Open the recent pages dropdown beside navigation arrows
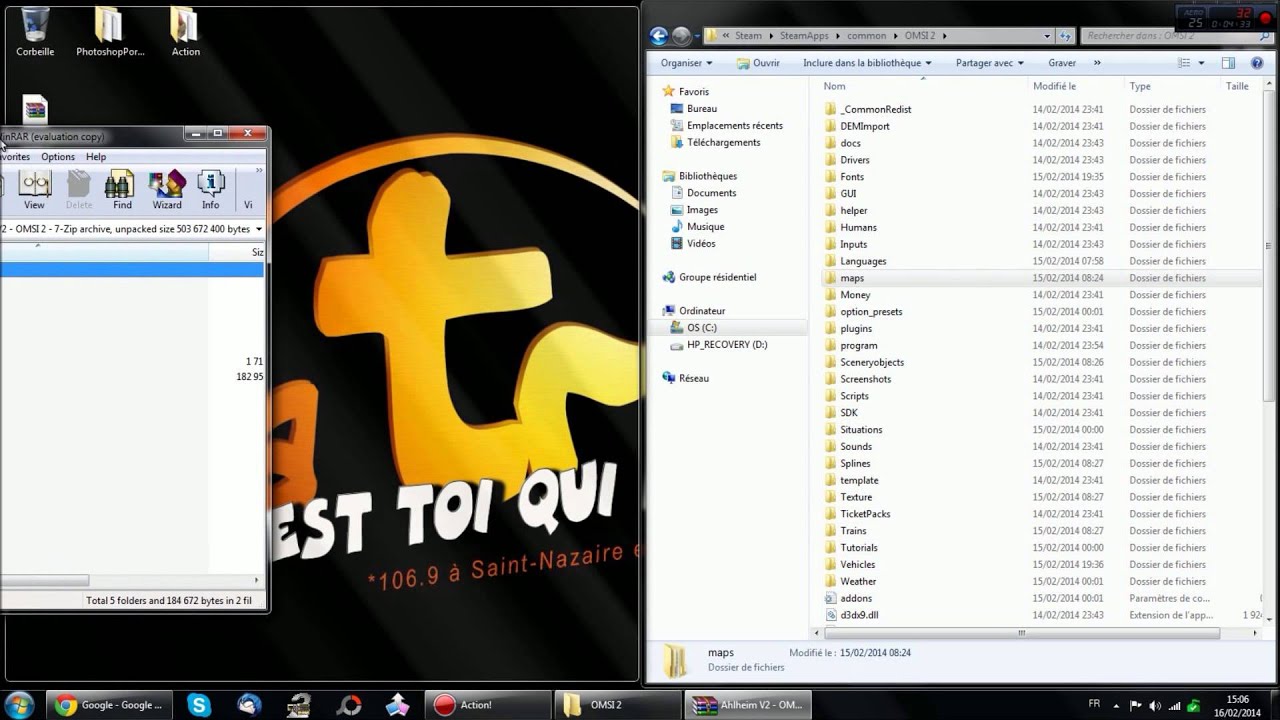 tap(697, 36)
